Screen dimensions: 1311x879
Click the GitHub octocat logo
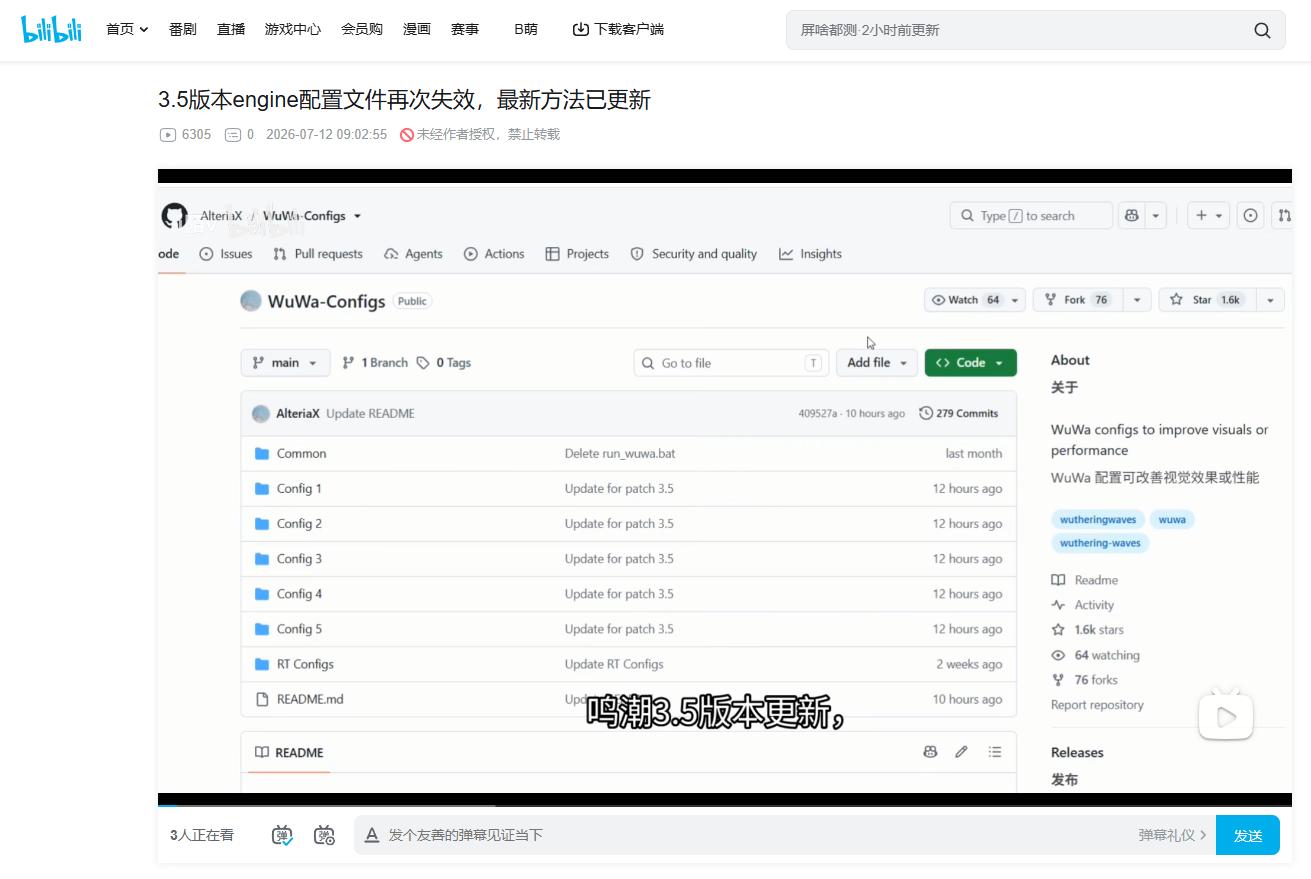[175, 216]
